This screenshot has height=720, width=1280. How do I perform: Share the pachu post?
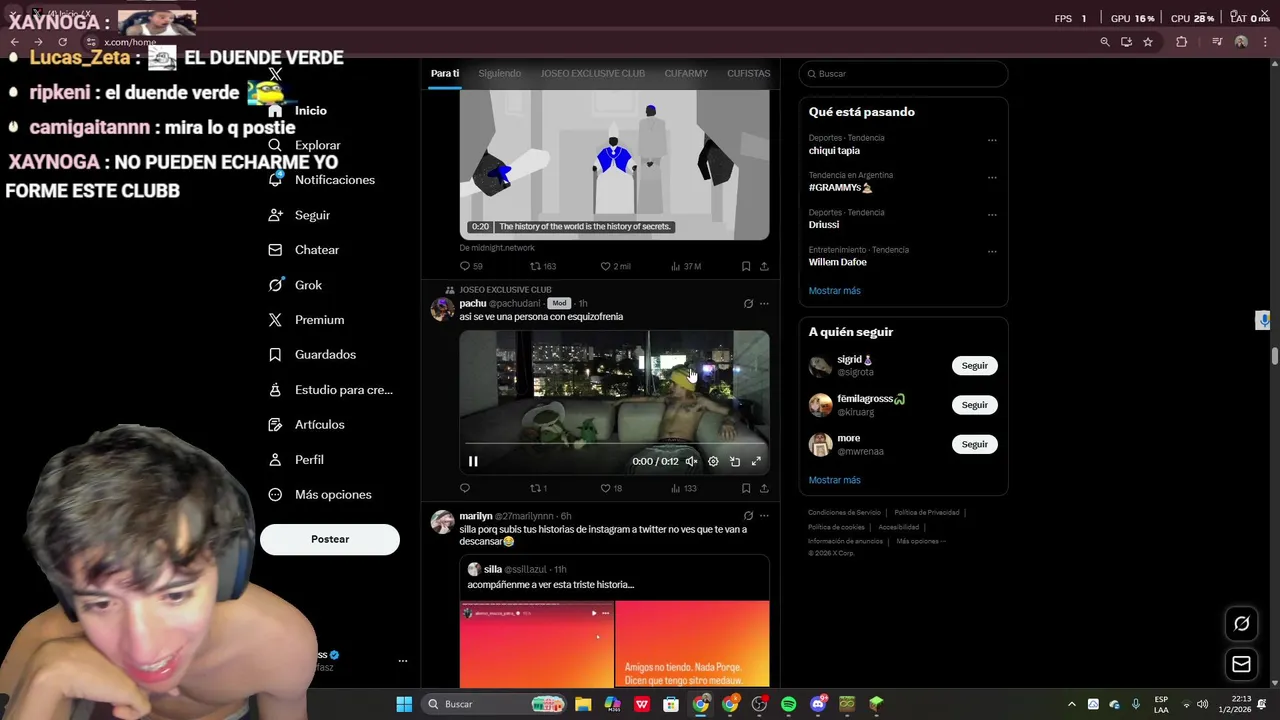tap(764, 488)
